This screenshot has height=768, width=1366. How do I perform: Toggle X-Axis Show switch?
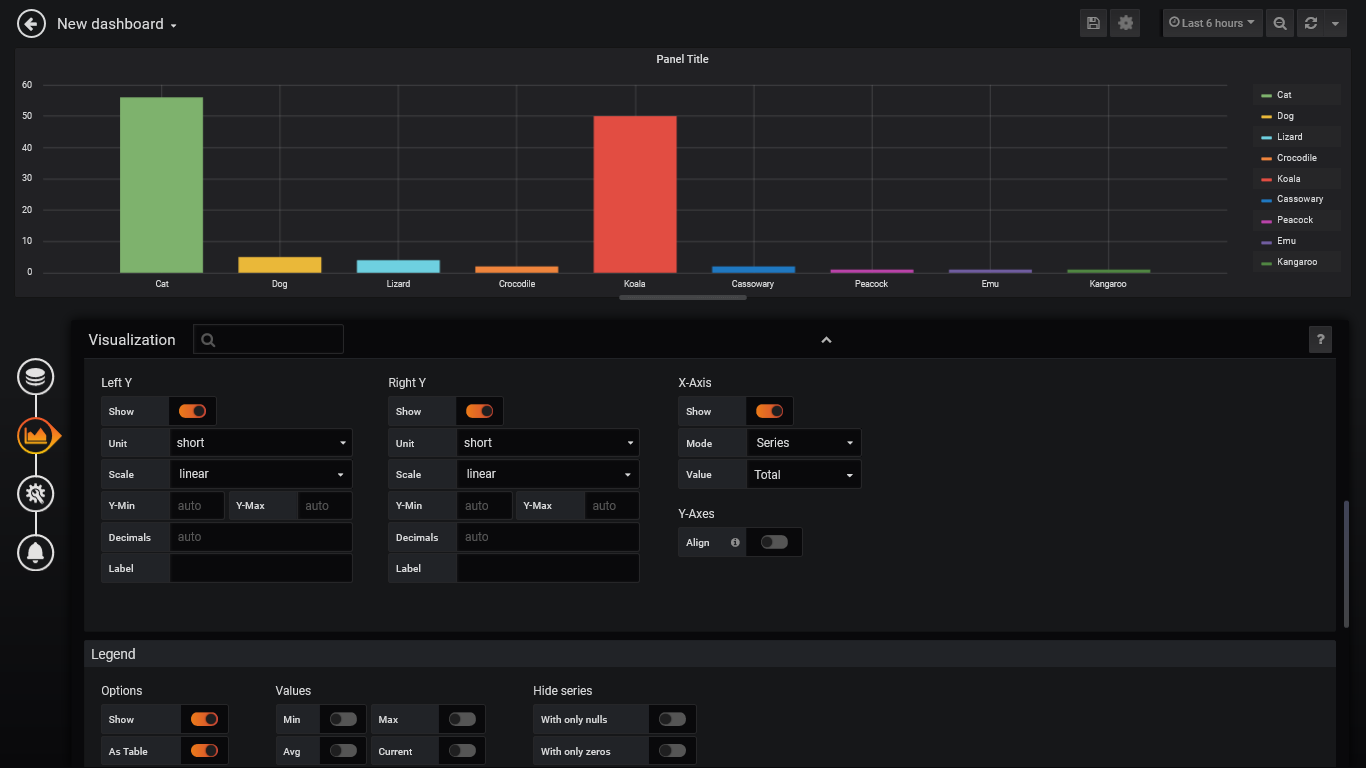pos(769,411)
